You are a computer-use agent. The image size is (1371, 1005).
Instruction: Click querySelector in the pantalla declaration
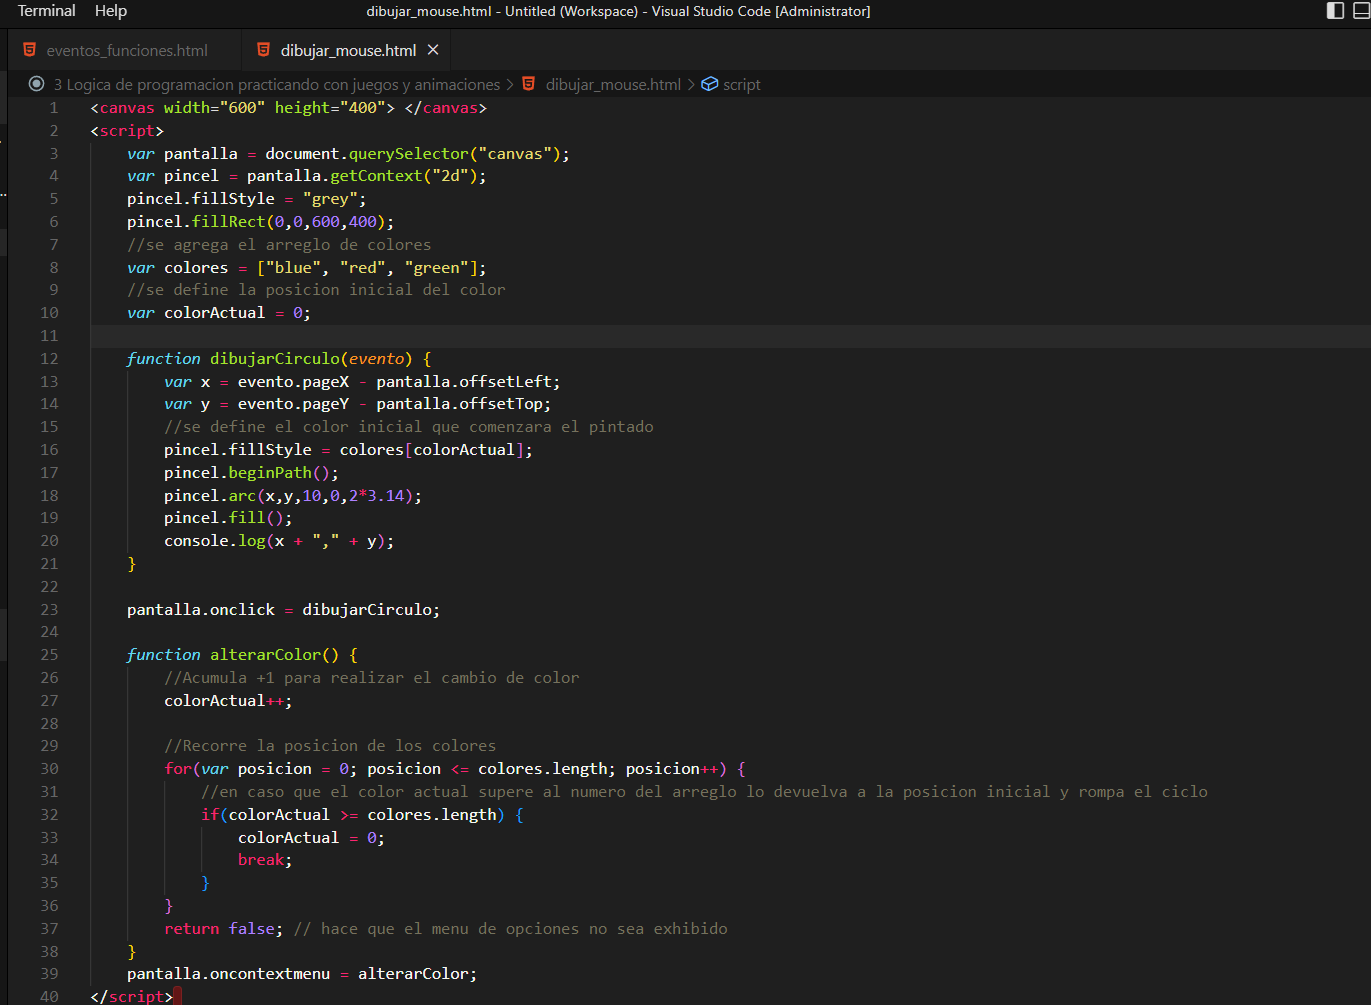coord(409,154)
